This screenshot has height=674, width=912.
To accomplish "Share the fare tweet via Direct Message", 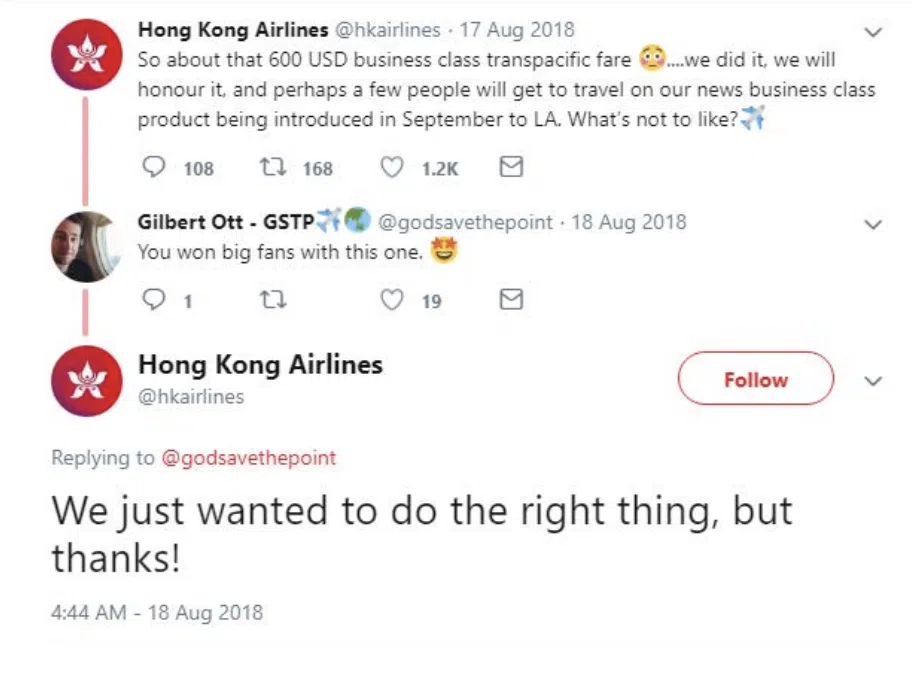I will point(510,167).
